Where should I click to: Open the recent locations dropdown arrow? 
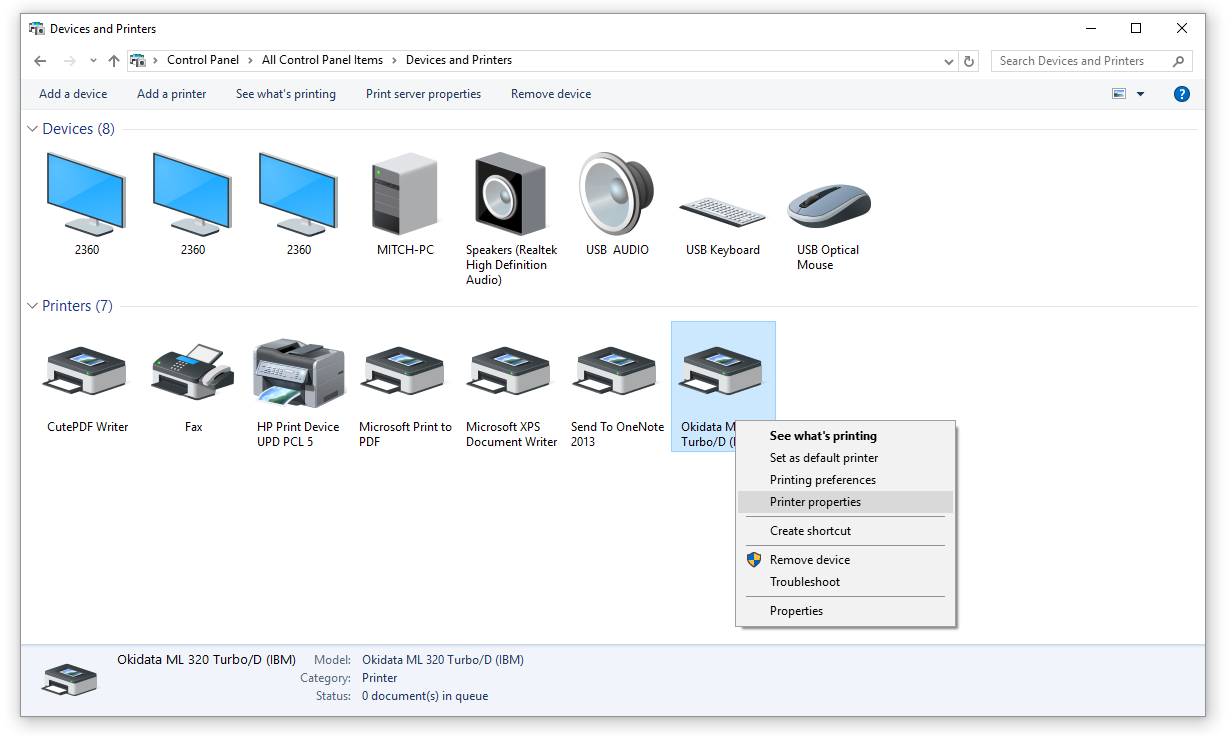93,61
